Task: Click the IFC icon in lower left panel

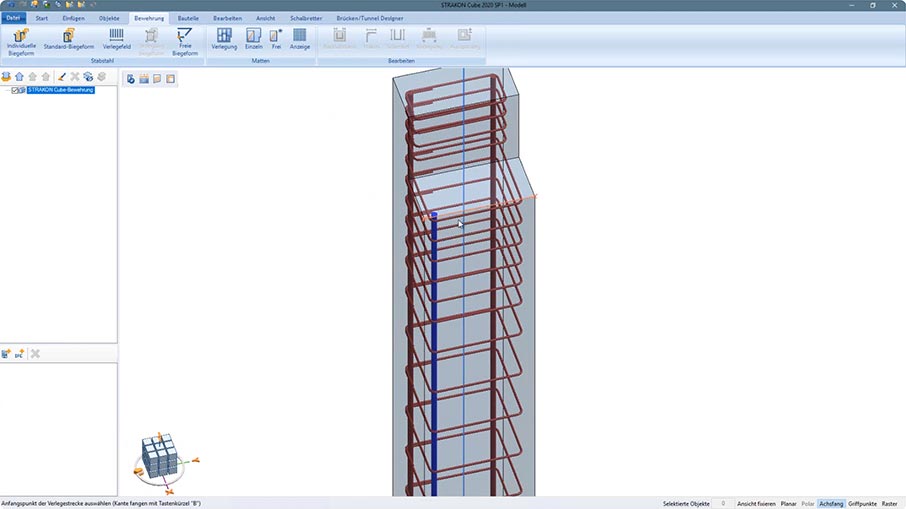Action: point(20,354)
